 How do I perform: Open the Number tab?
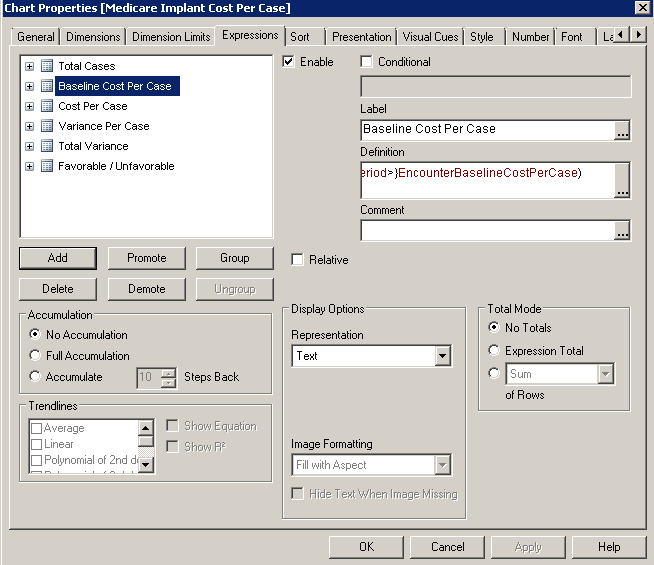(531, 37)
